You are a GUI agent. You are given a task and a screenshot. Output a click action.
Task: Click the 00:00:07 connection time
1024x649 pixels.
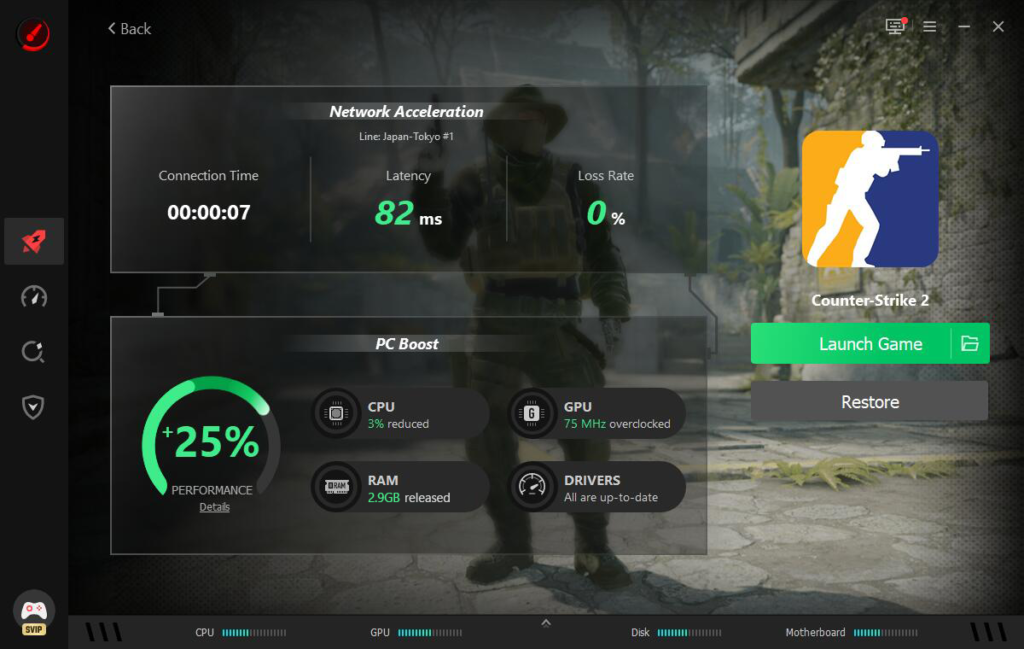point(208,212)
